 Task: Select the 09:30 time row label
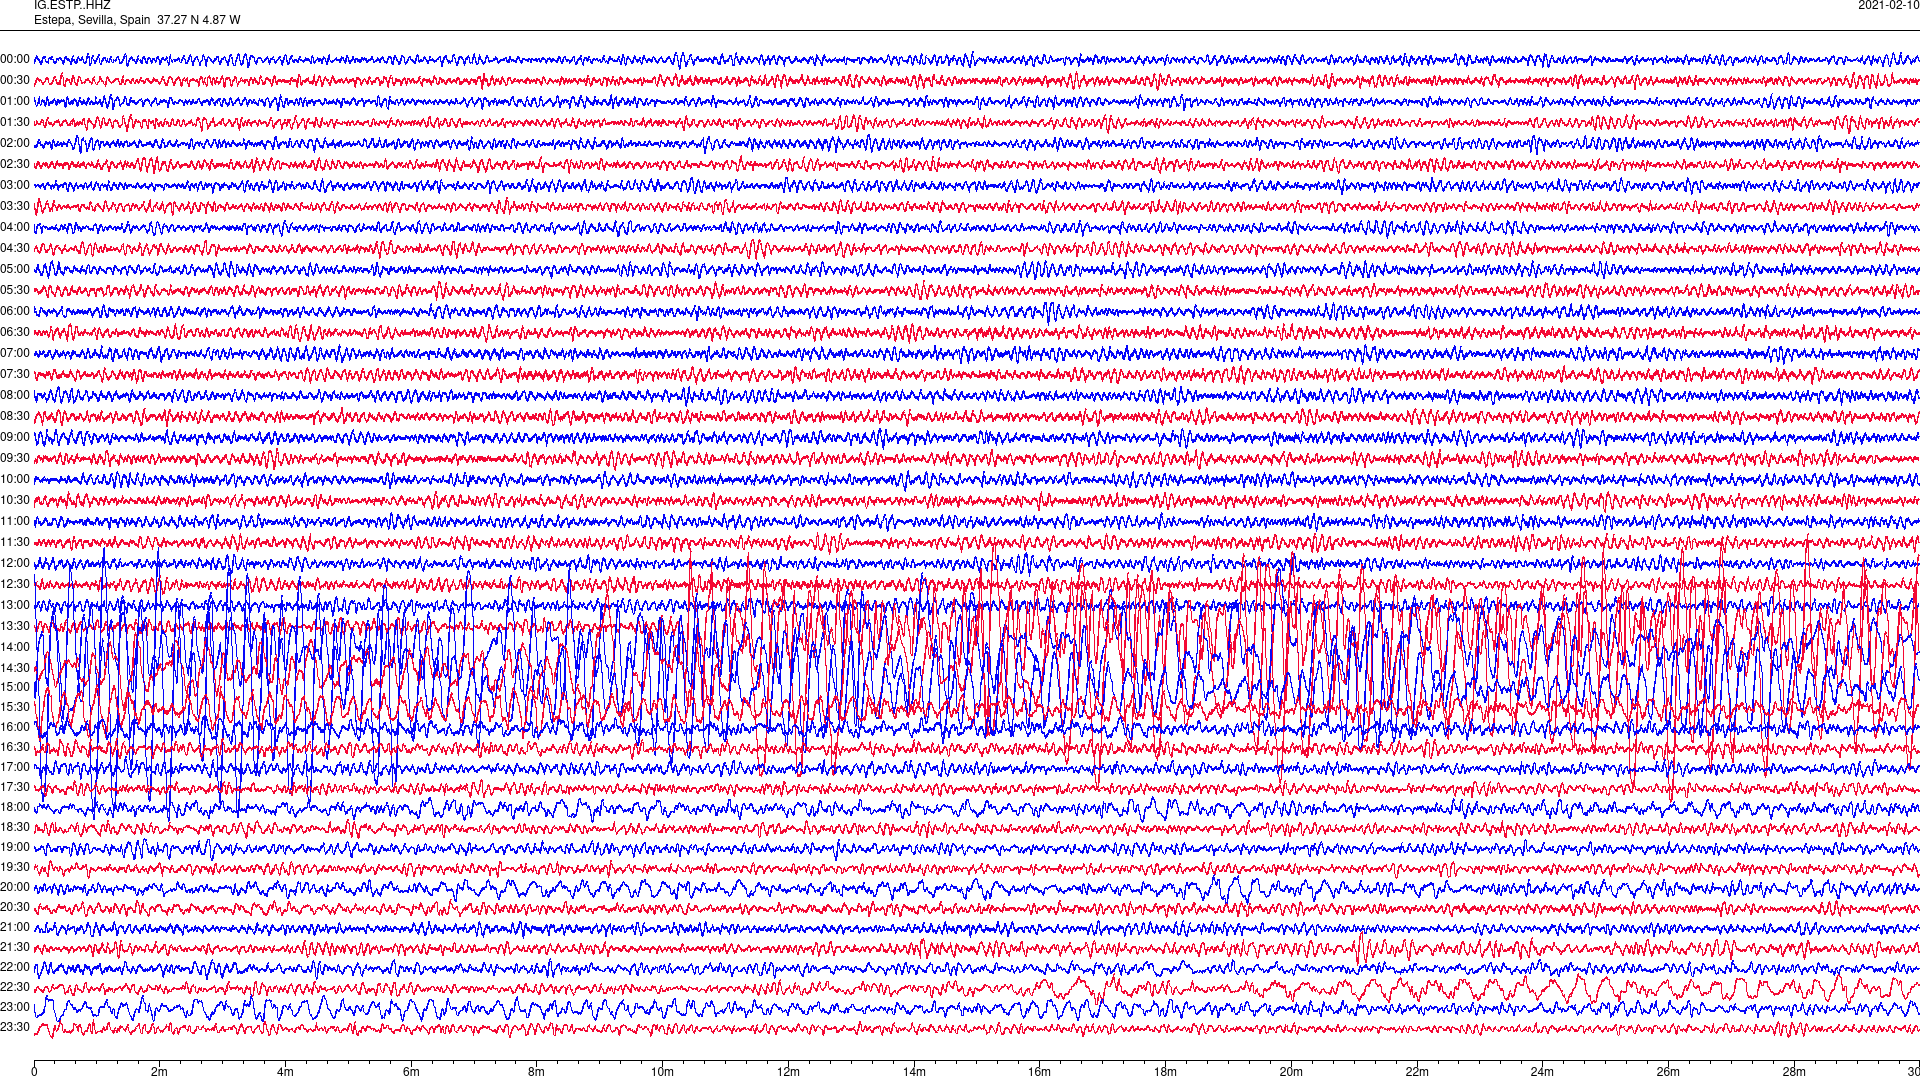15,458
